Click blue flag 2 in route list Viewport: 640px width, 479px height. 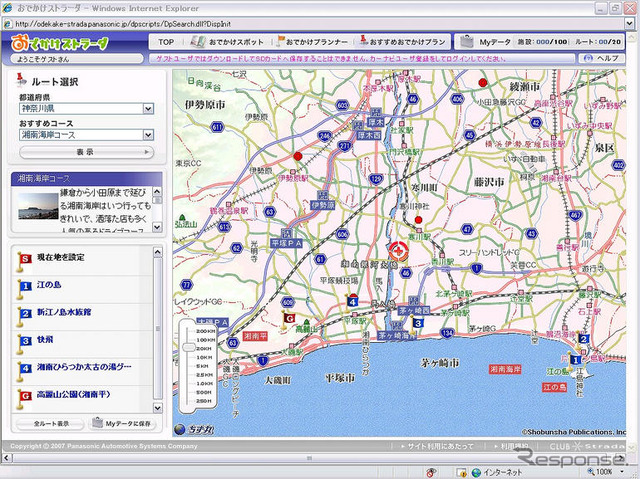pos(24,316)
